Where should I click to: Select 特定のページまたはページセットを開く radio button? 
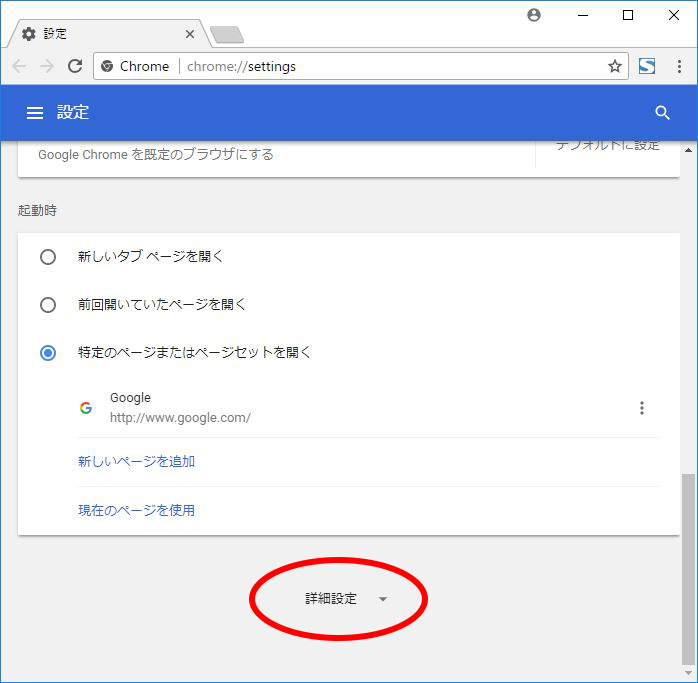pyautogui.click(x=48, y=353)
